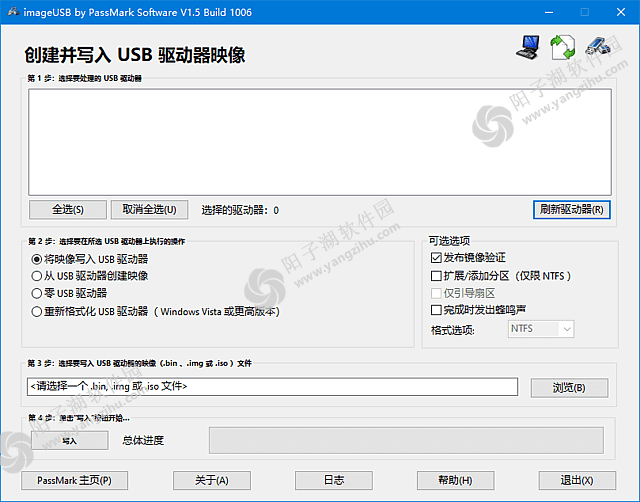Click the green refresh arrows document icon
Screen dimensions: 640x502
click(x=563, y=47)
